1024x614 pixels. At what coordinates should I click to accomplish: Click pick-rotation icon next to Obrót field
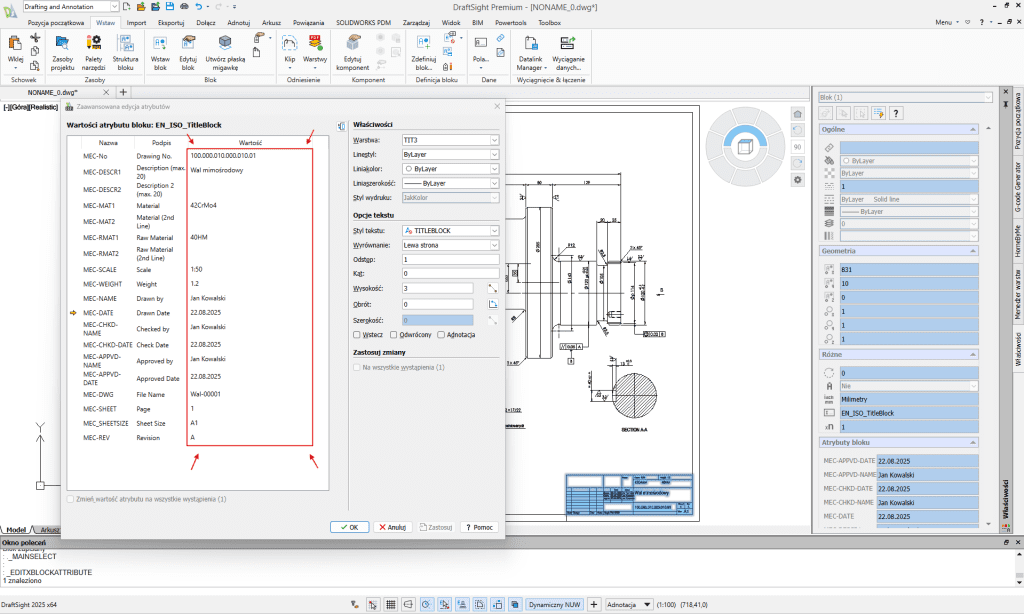(x=492, y=304)
